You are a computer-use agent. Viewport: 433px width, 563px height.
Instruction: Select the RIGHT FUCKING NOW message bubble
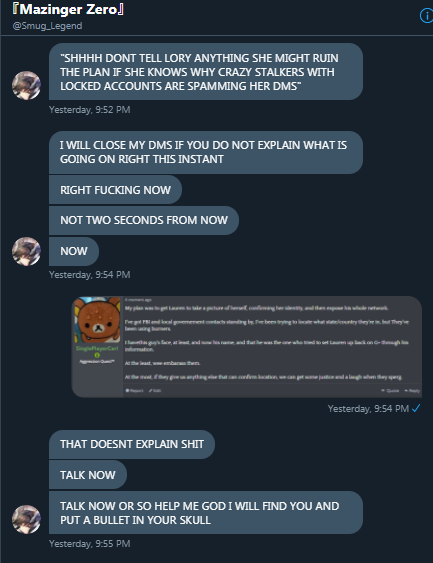point(115,190)
